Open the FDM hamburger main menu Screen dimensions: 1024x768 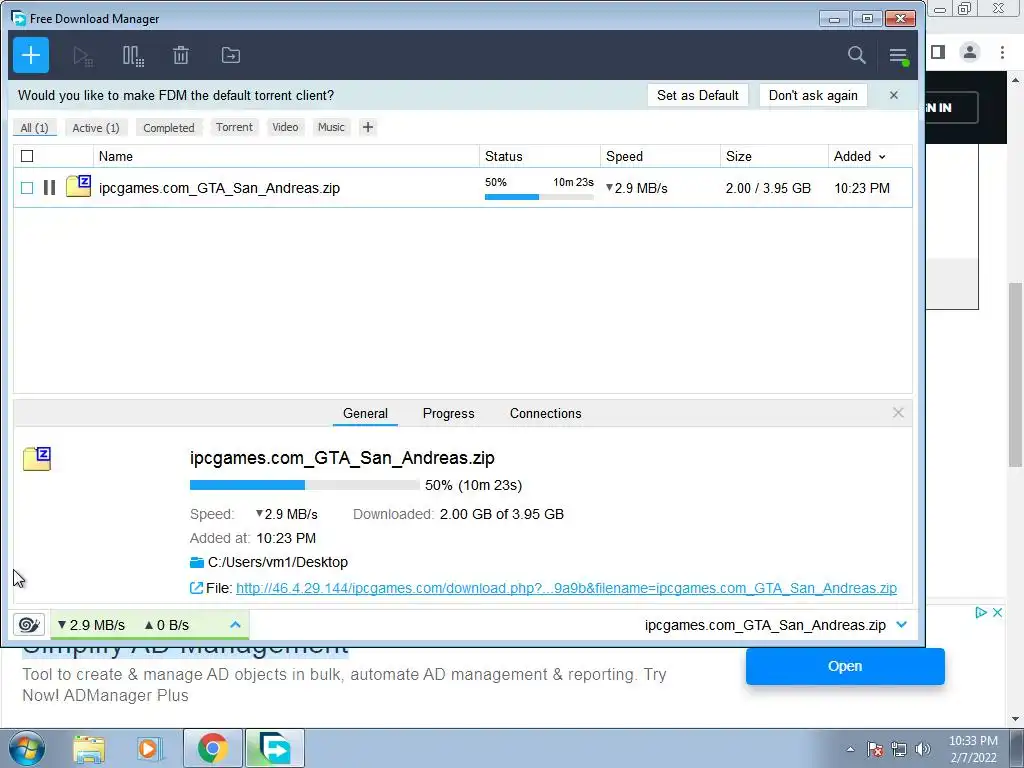[899, 56]
